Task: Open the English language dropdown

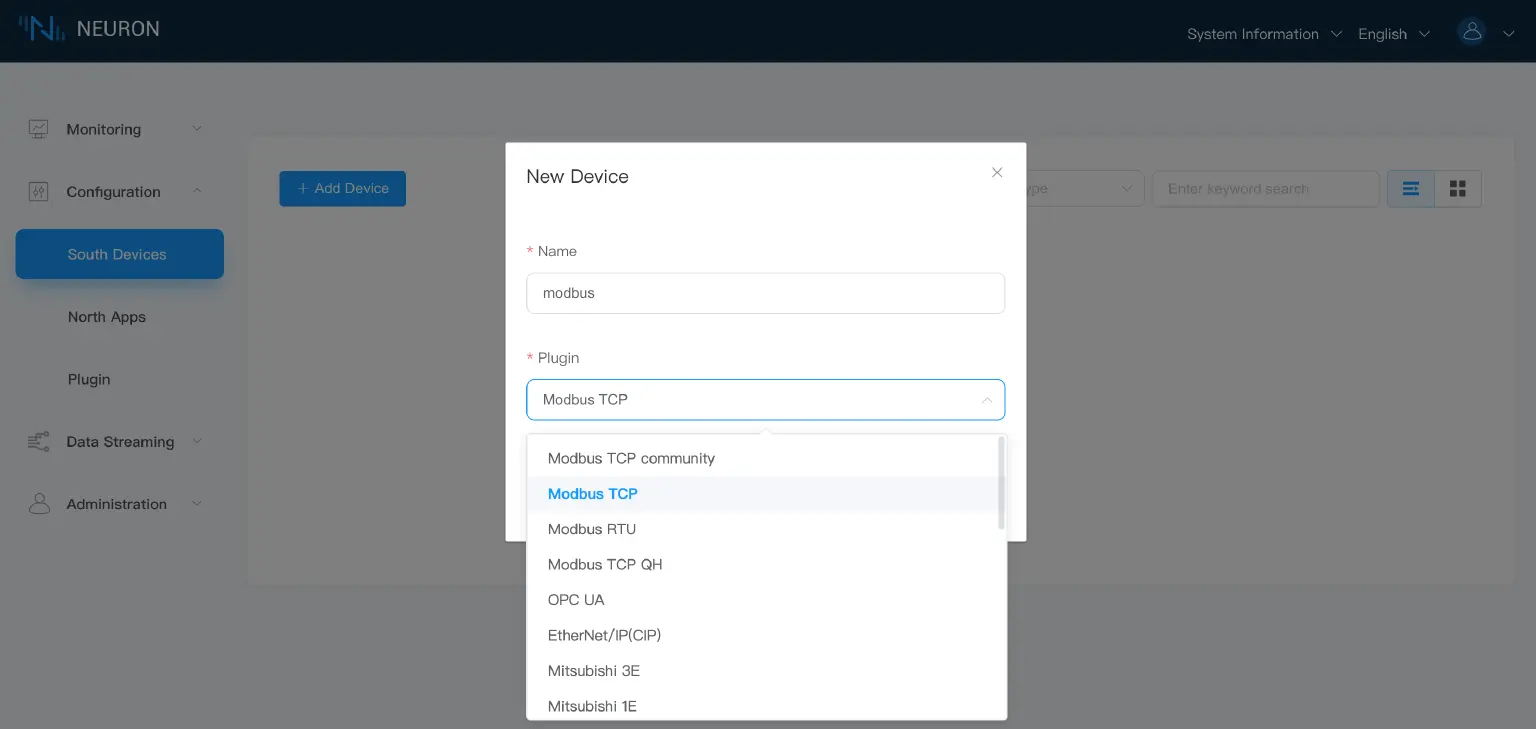Action: pyautogui.click(x=1382, y=33)
